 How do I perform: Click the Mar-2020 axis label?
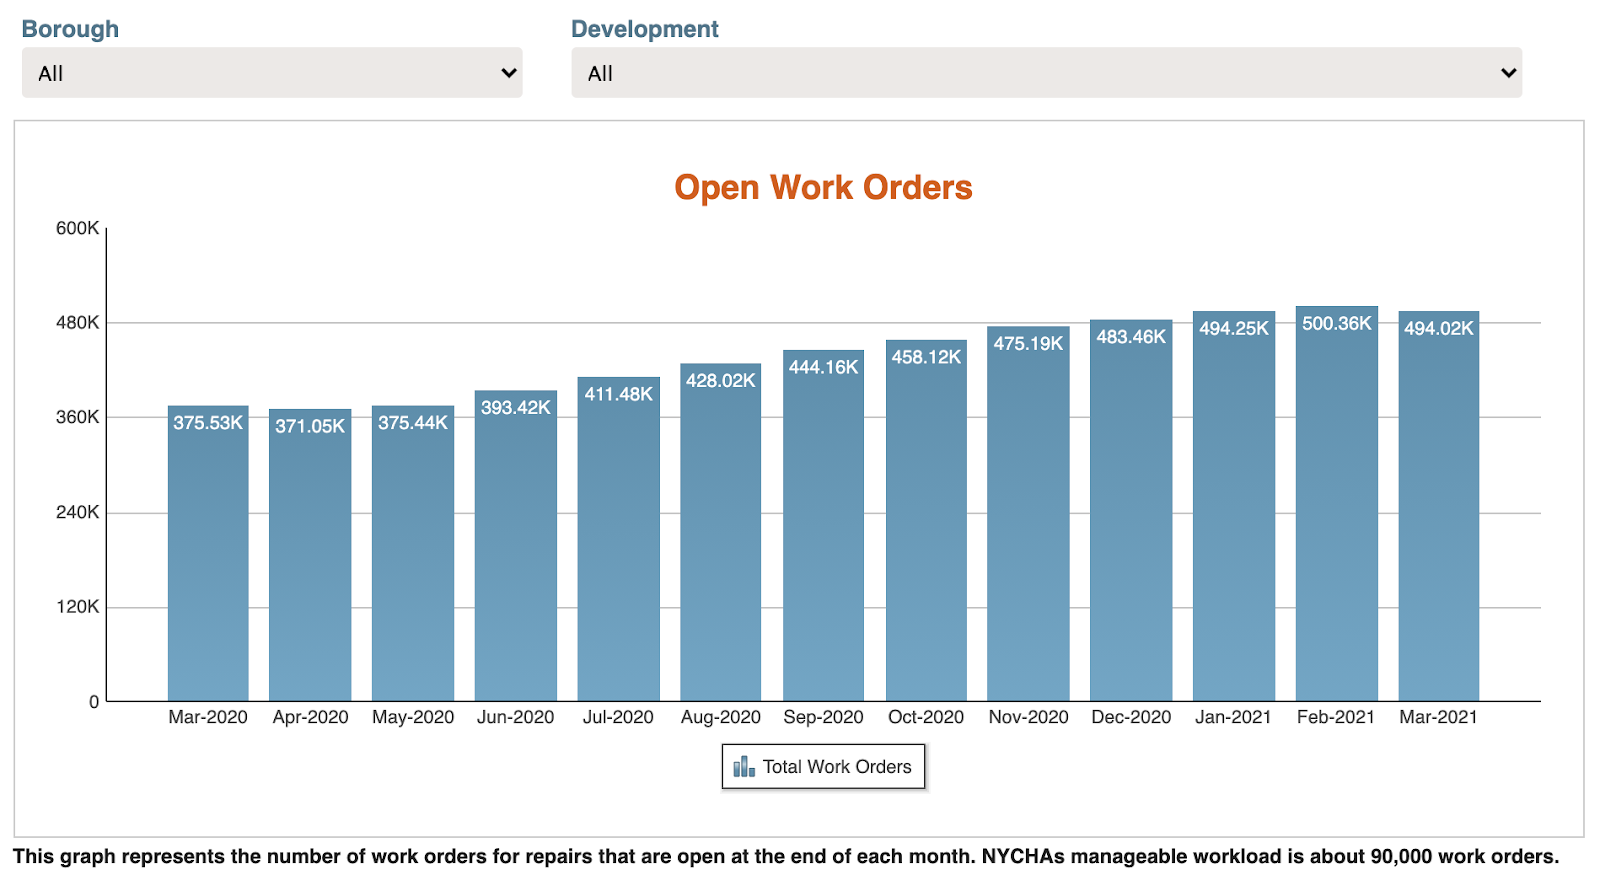tap(208, 717)
